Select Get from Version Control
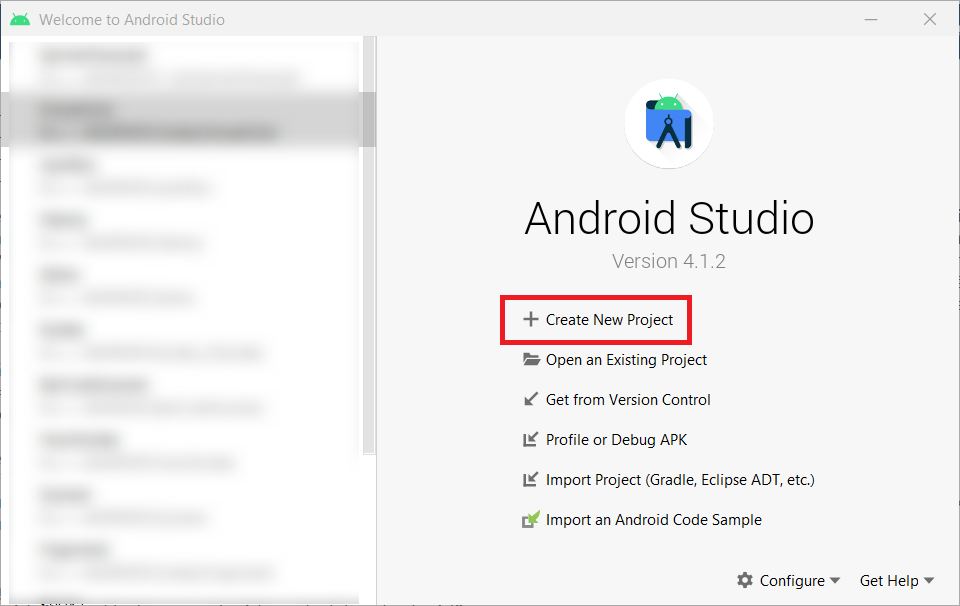Screen dimensions: 960x606 (x=628, y=400)
